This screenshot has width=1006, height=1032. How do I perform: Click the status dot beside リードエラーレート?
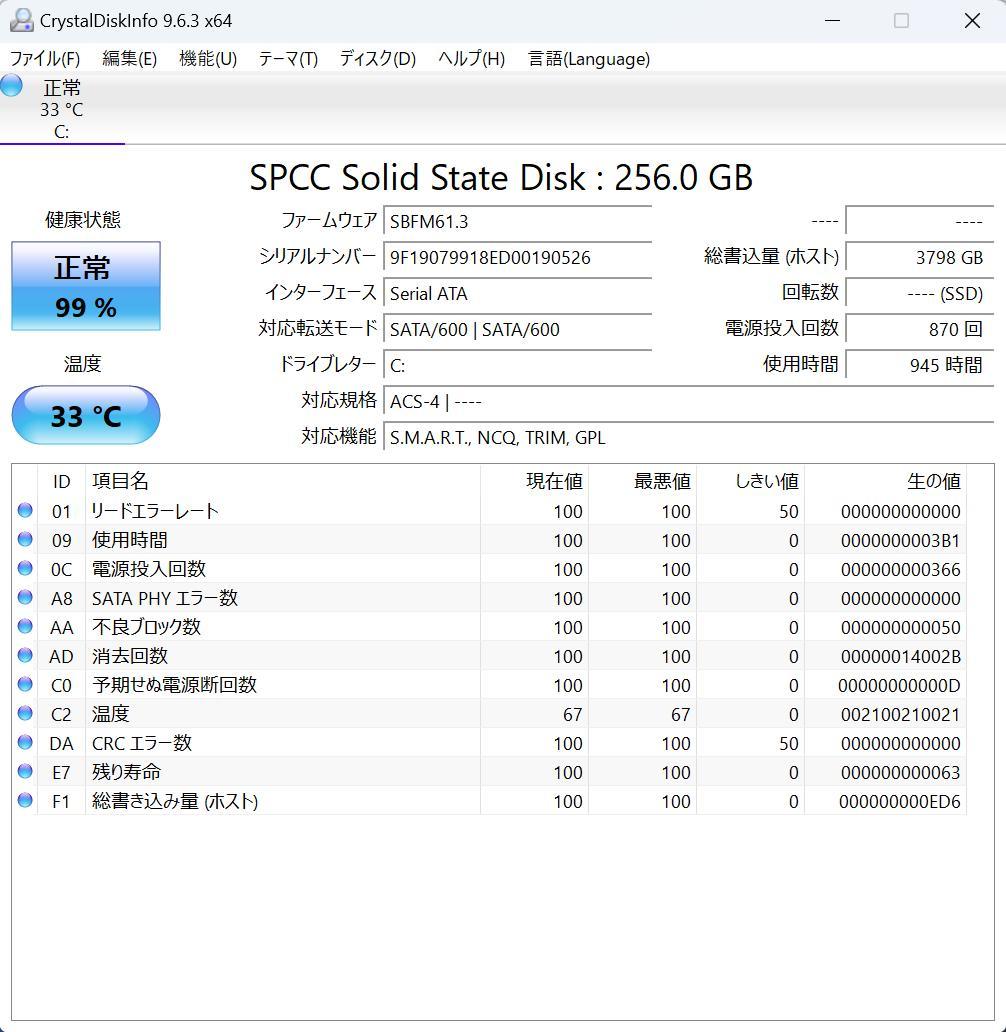[x=23, y=511]
